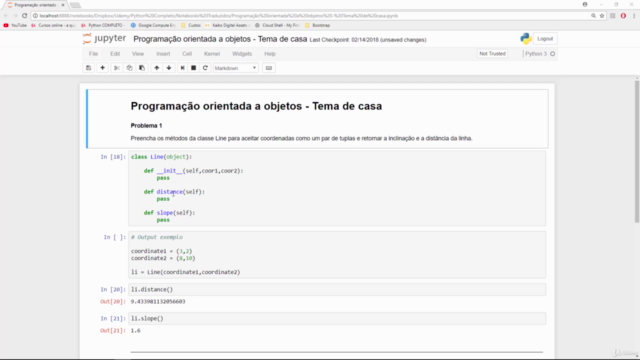Move the selected cell down

point(169,68)
